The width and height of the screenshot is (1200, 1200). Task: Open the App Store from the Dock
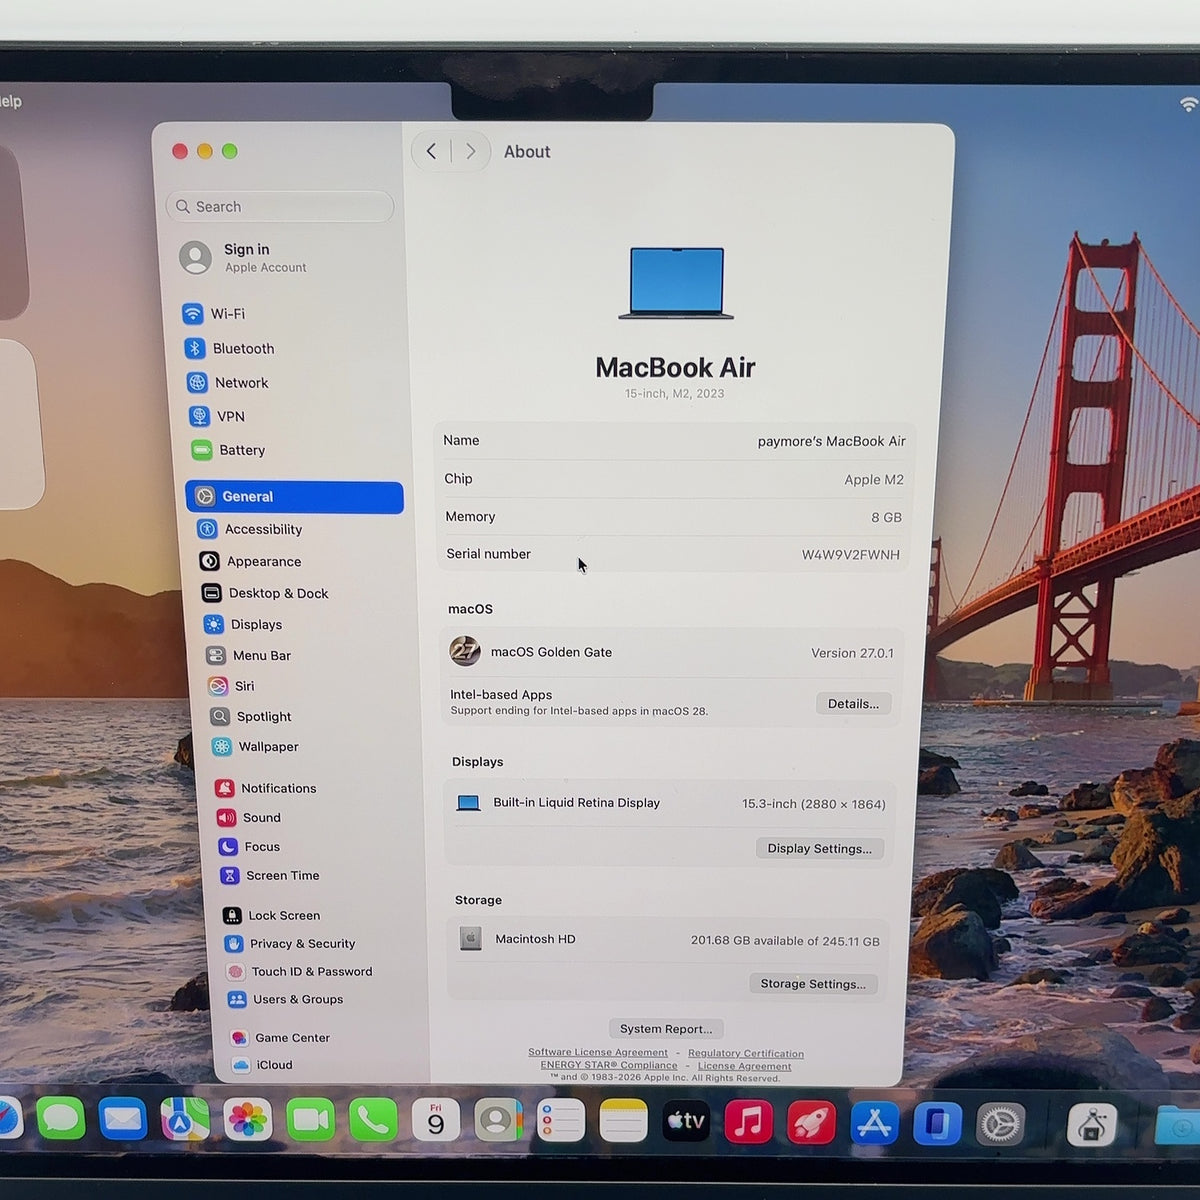coord(874,1123)
